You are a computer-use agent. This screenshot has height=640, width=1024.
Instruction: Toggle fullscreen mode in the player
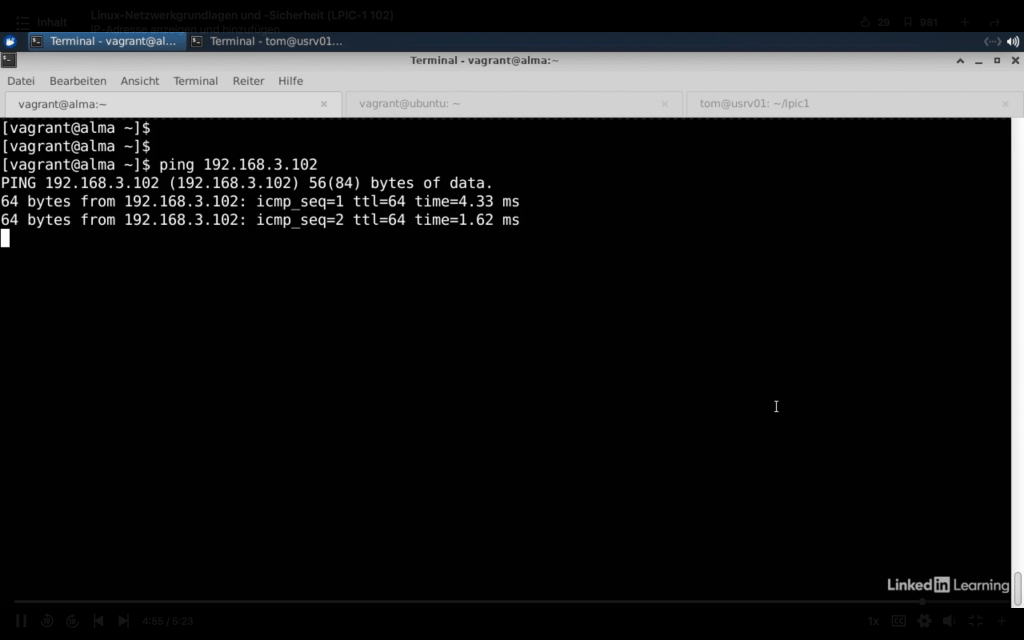(975, 621)
